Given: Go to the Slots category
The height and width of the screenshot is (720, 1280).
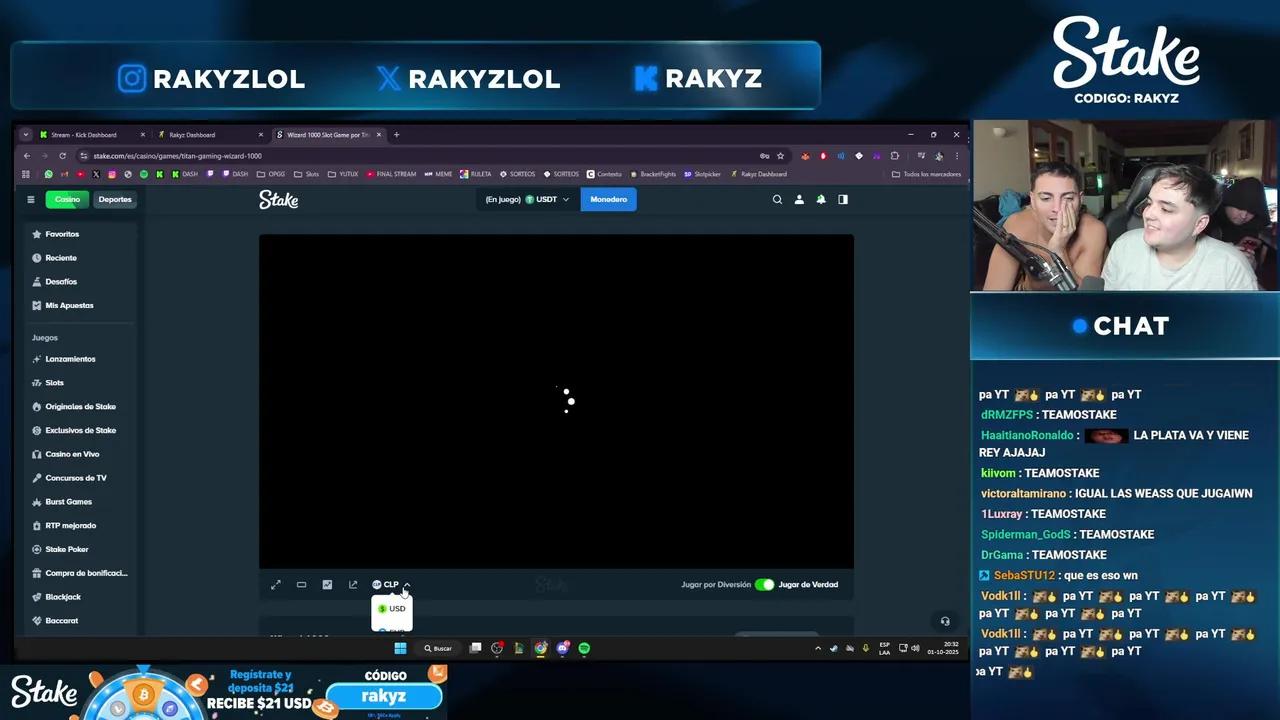Looking at the screenshot, I should pos(80,383).
